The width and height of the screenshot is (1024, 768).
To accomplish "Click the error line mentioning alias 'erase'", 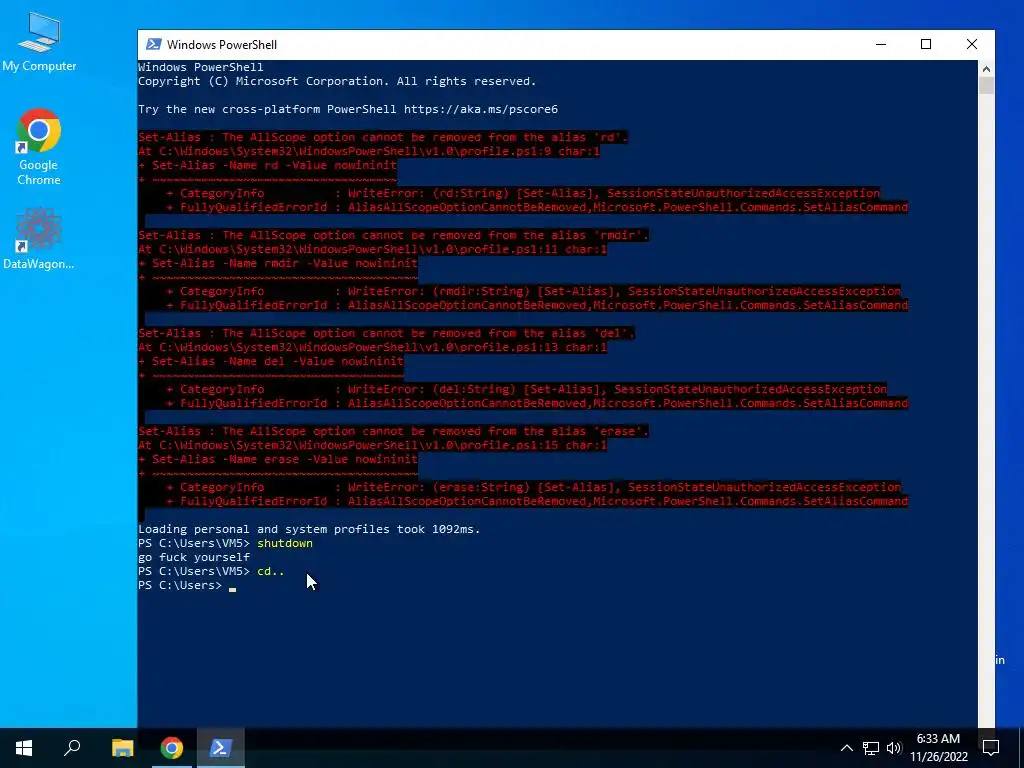I will click(x=393, y=431).
